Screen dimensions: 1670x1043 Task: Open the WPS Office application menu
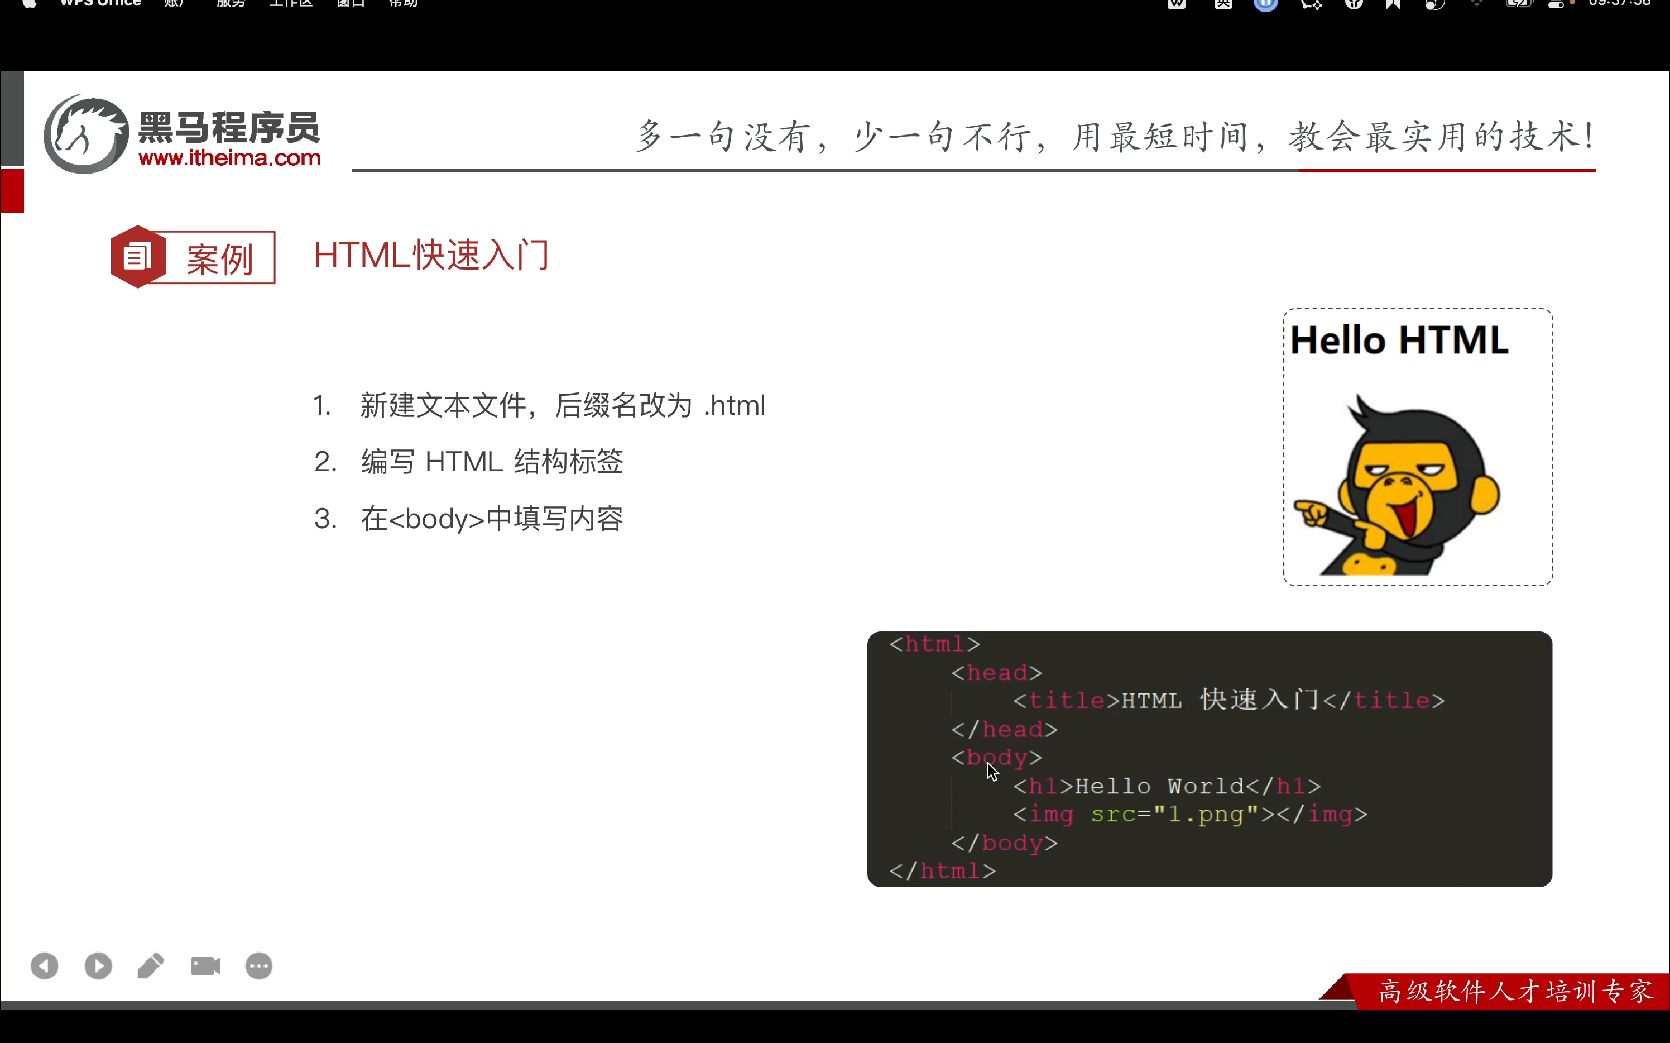click(x=100, y=4)
